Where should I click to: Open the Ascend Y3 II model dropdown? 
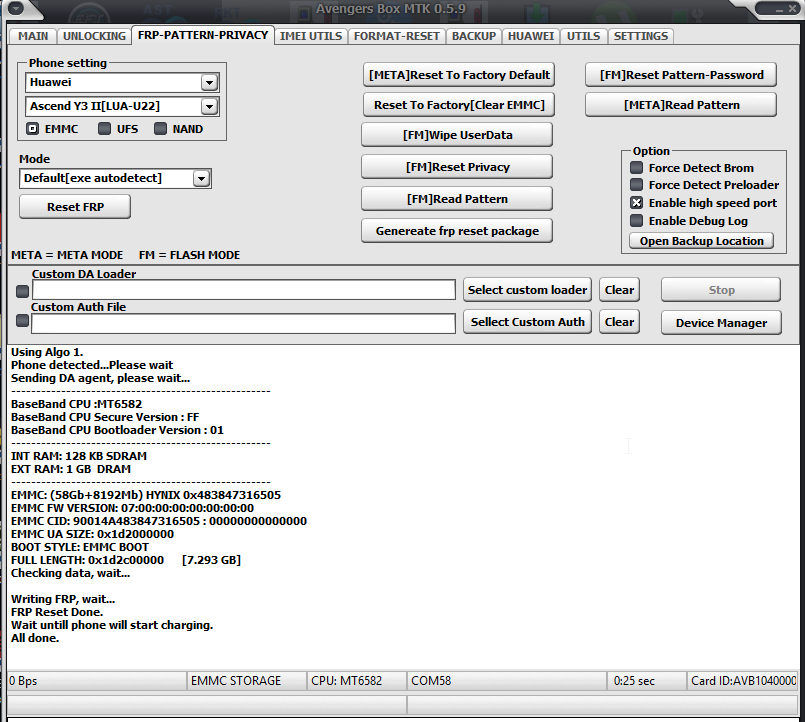click(209, 106)
